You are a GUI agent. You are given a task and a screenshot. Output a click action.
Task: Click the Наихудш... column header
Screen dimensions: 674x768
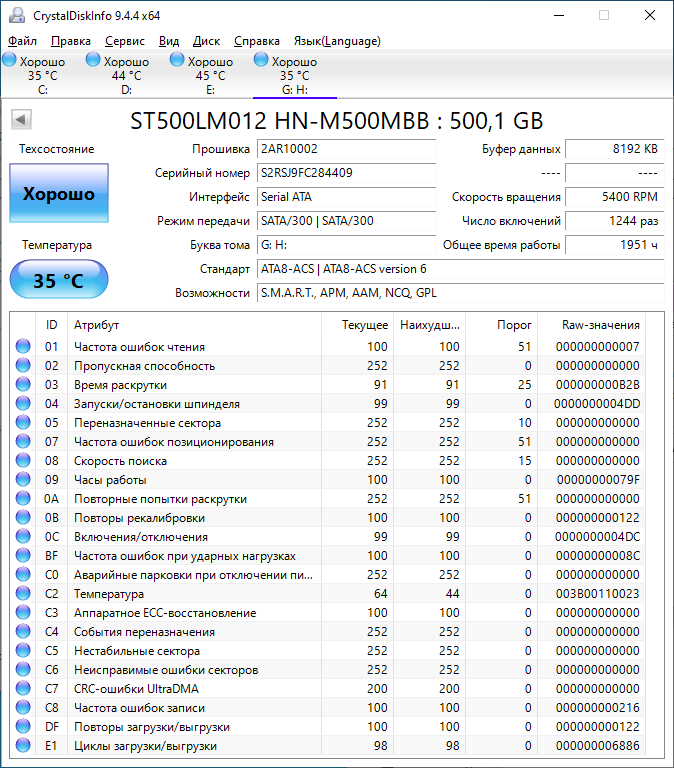pyautogui.click(x=430, y=325)
